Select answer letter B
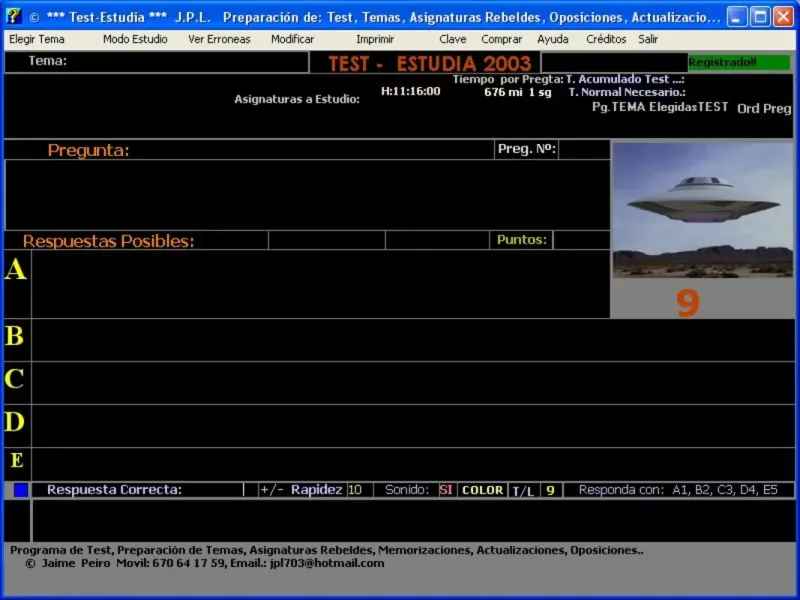800x600 pixels. [x=15, y=336]
